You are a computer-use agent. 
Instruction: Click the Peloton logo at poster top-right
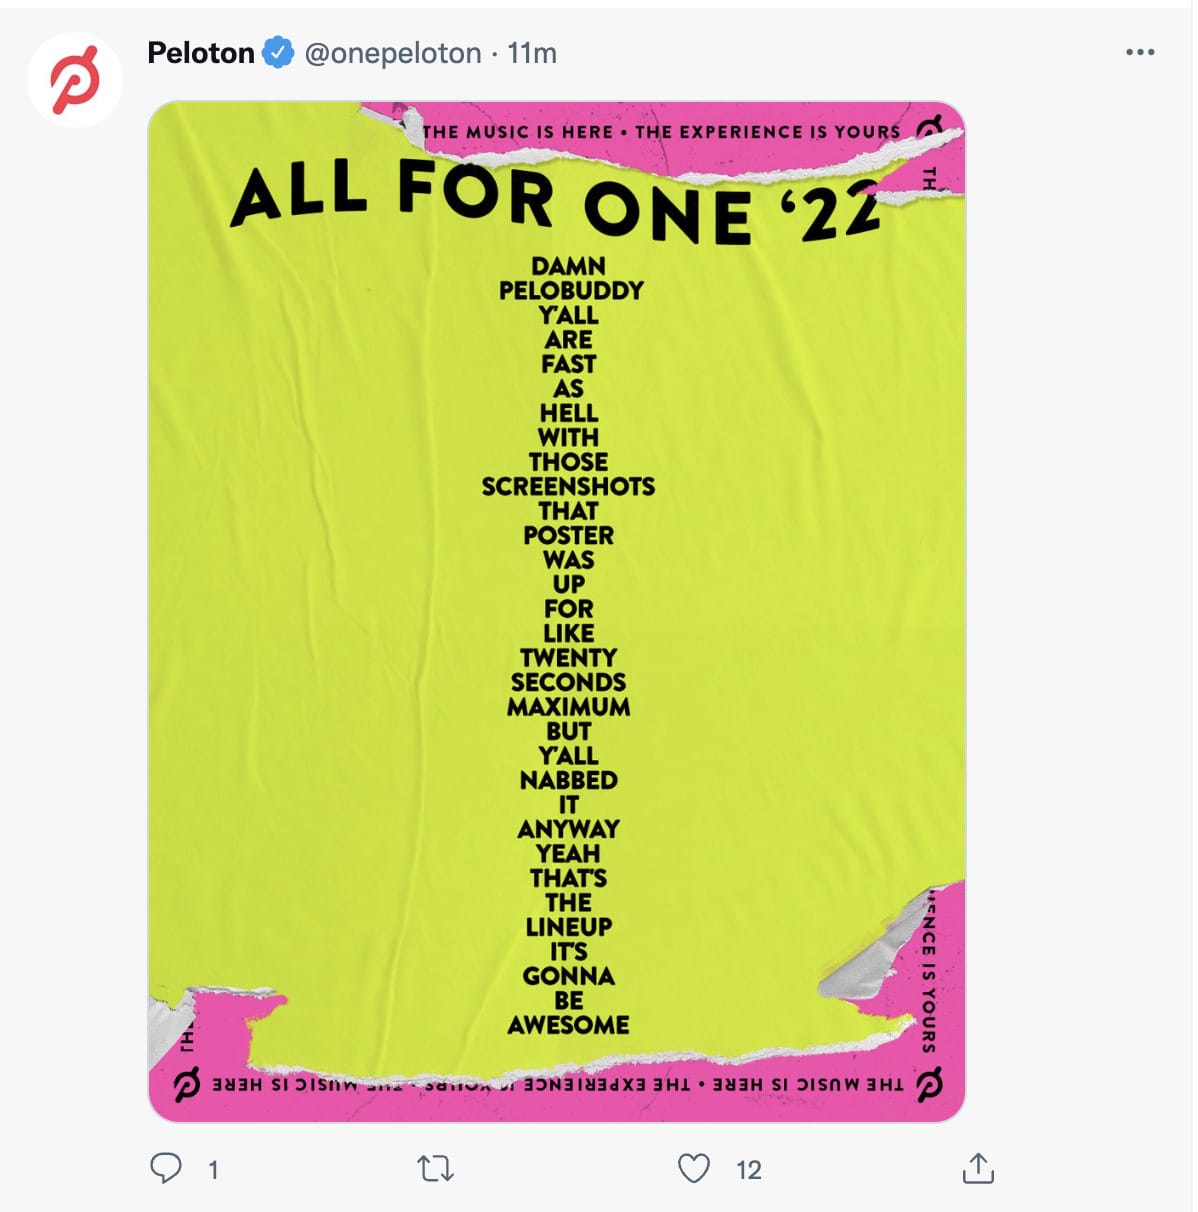[929, 127]
